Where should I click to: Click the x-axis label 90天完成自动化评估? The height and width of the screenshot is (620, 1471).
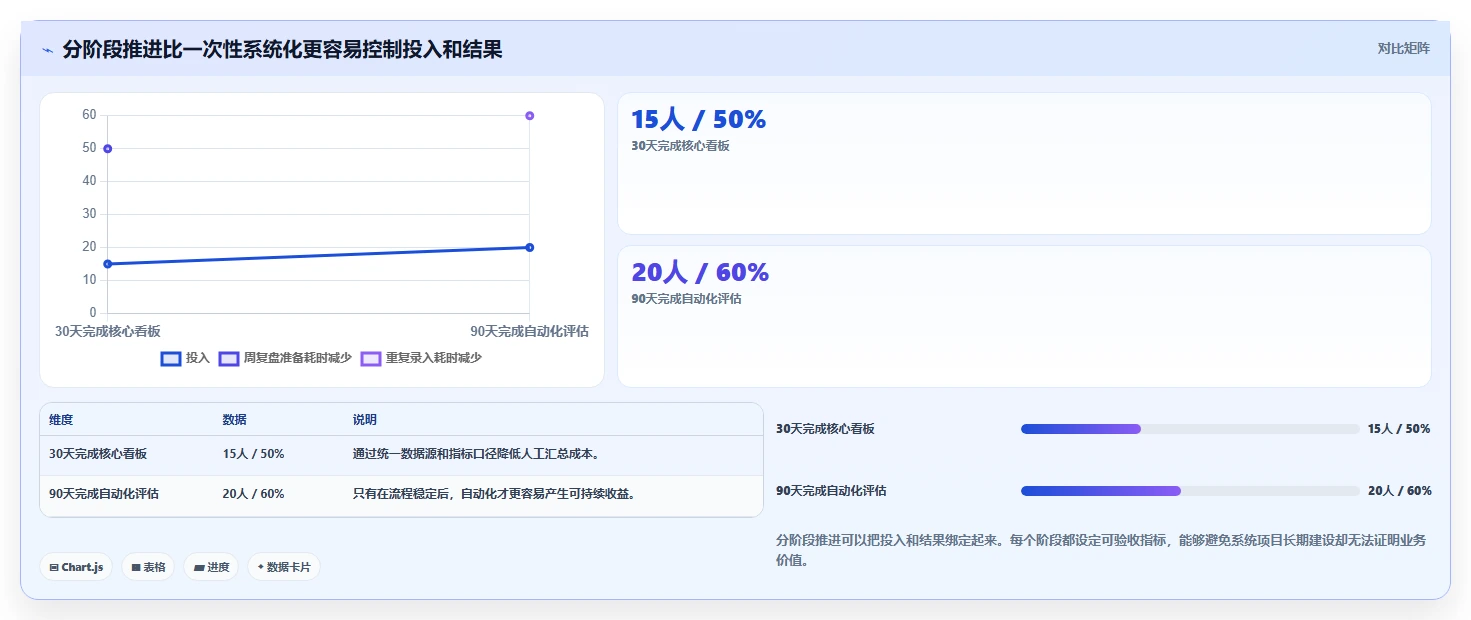tap(530, 332)
